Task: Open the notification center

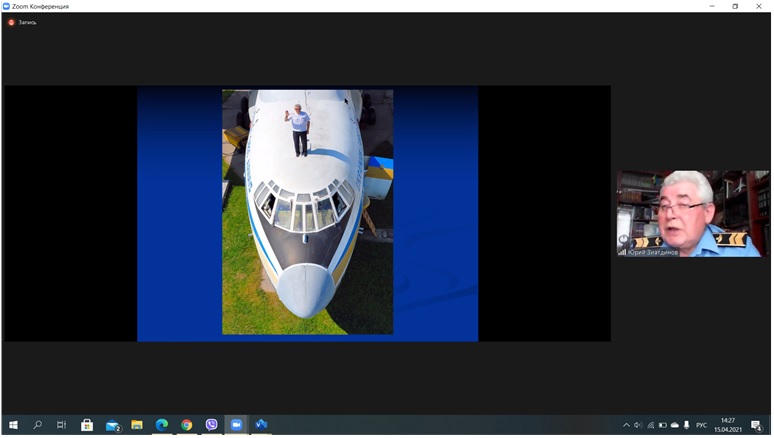Action: pos(757,425)
